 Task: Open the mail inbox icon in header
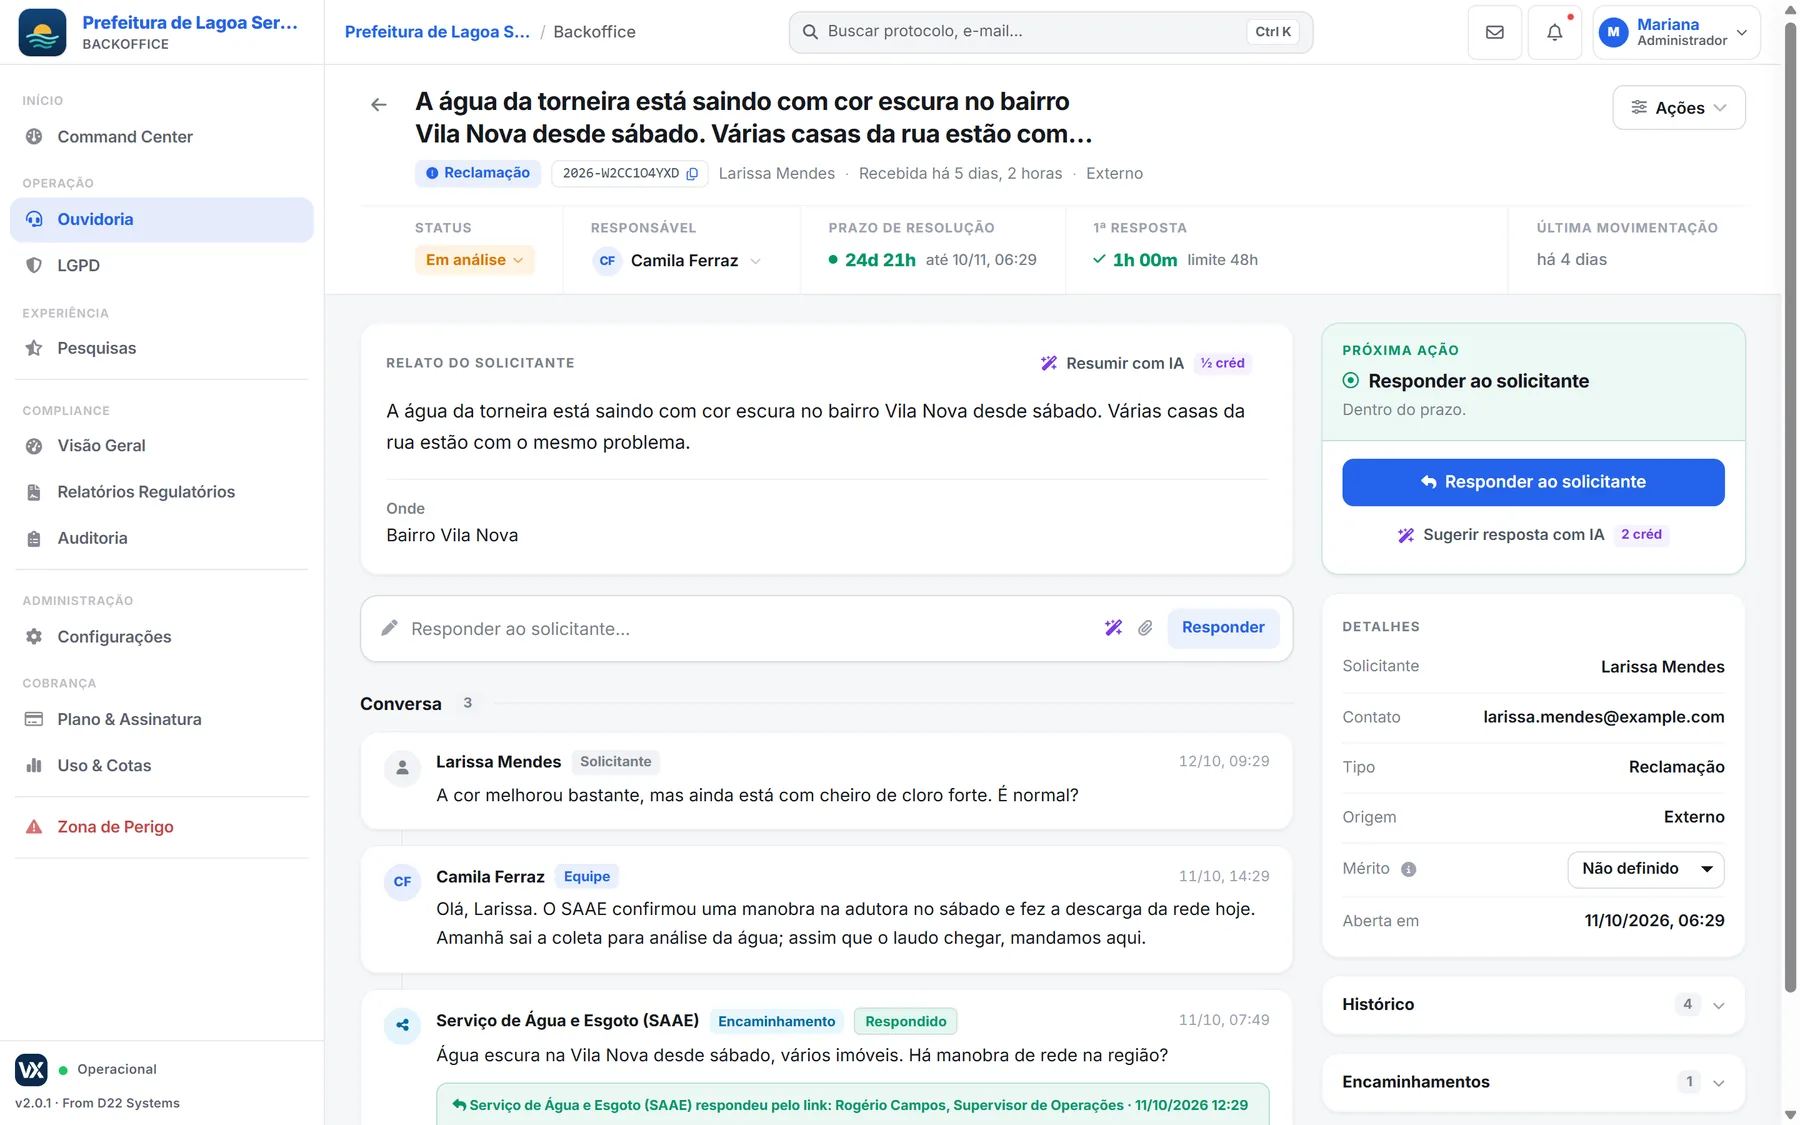[x=1495, y=32]
